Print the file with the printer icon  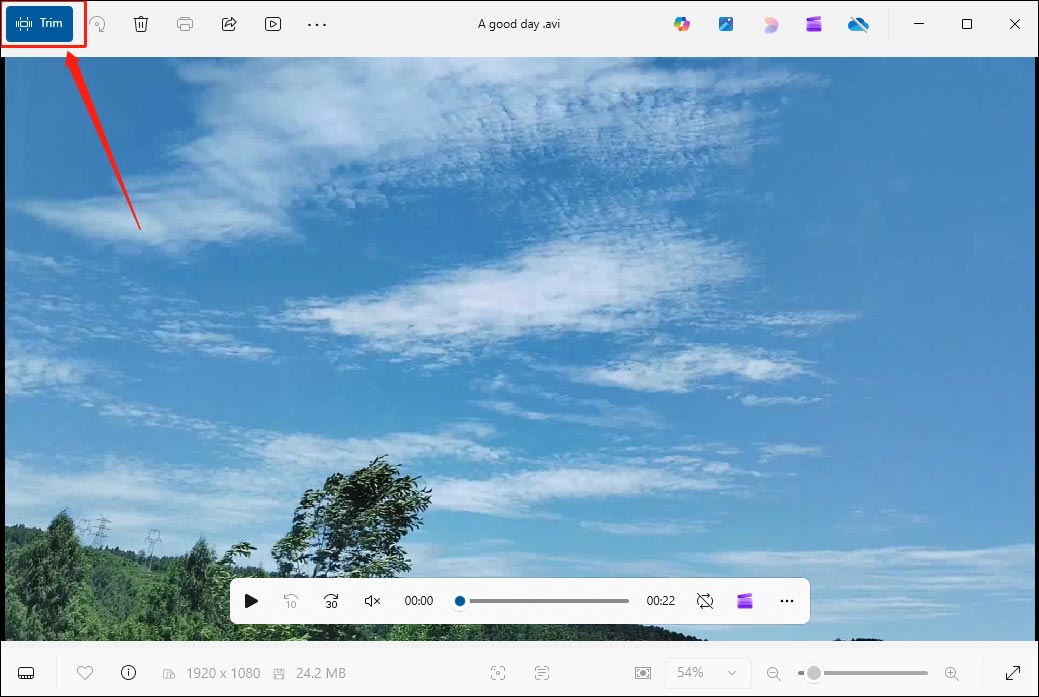(x=185, y=23)
